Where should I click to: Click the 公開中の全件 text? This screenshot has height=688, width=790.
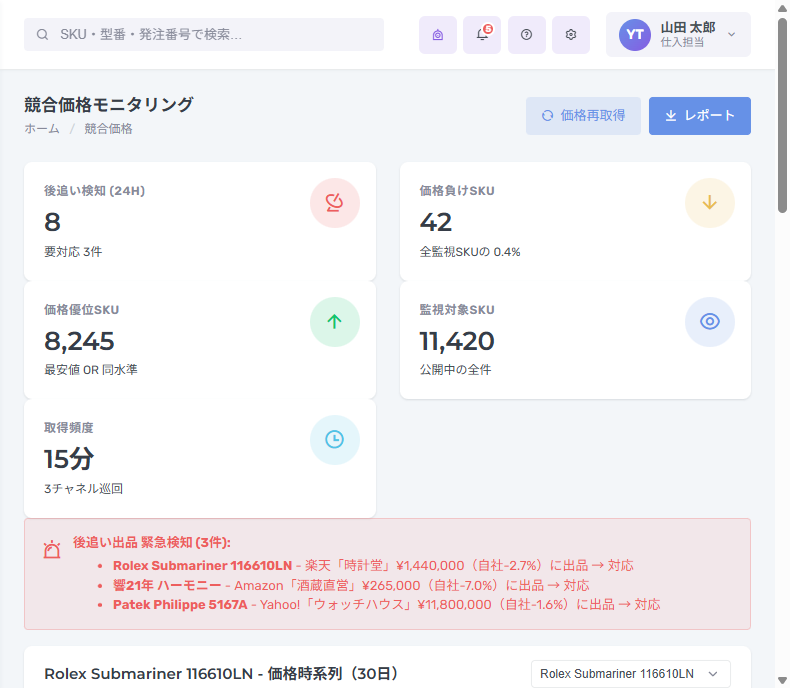[x=455, y=370]
